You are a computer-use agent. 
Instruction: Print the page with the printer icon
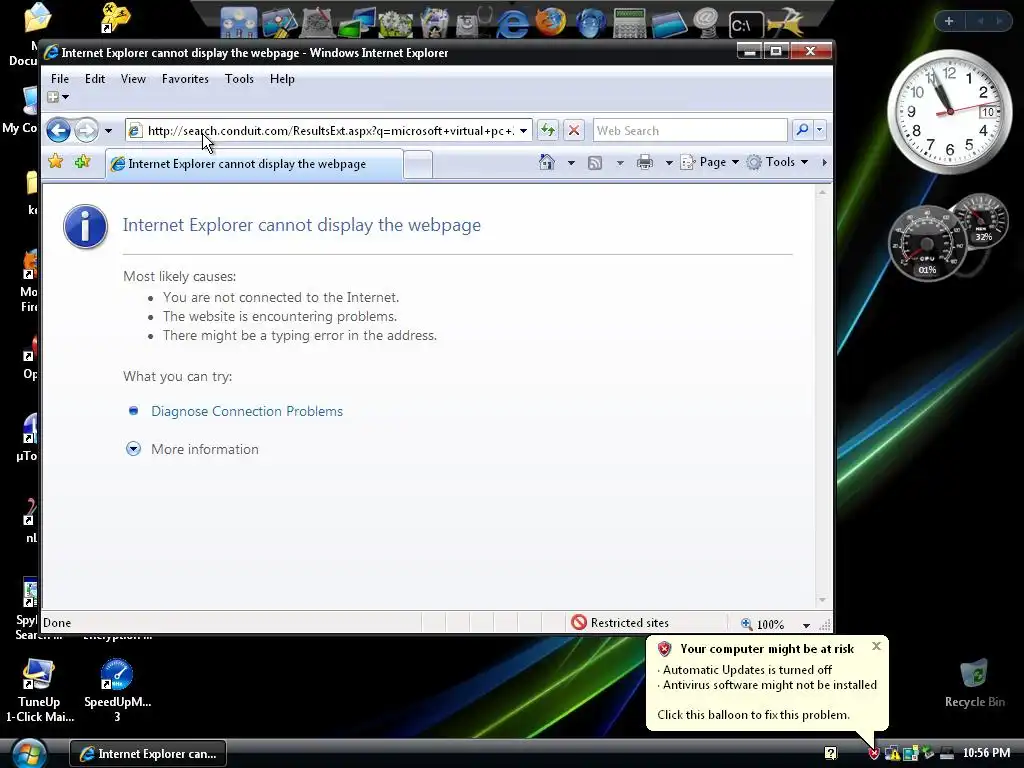[x=645, y=163]
